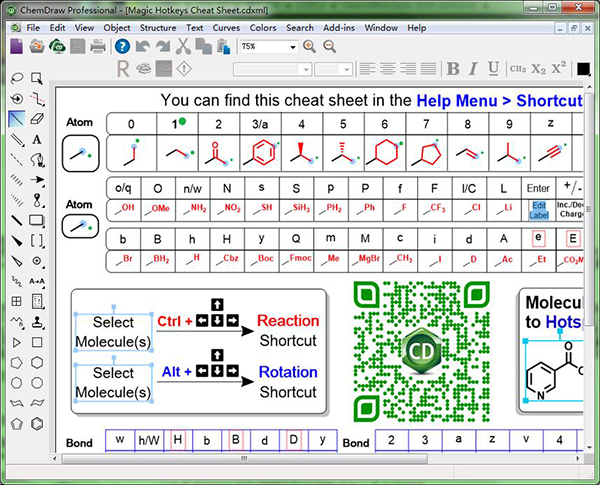
Task: Toggle superscript X2 formatting
Action: pyautogui.click(x=559, y=68)
